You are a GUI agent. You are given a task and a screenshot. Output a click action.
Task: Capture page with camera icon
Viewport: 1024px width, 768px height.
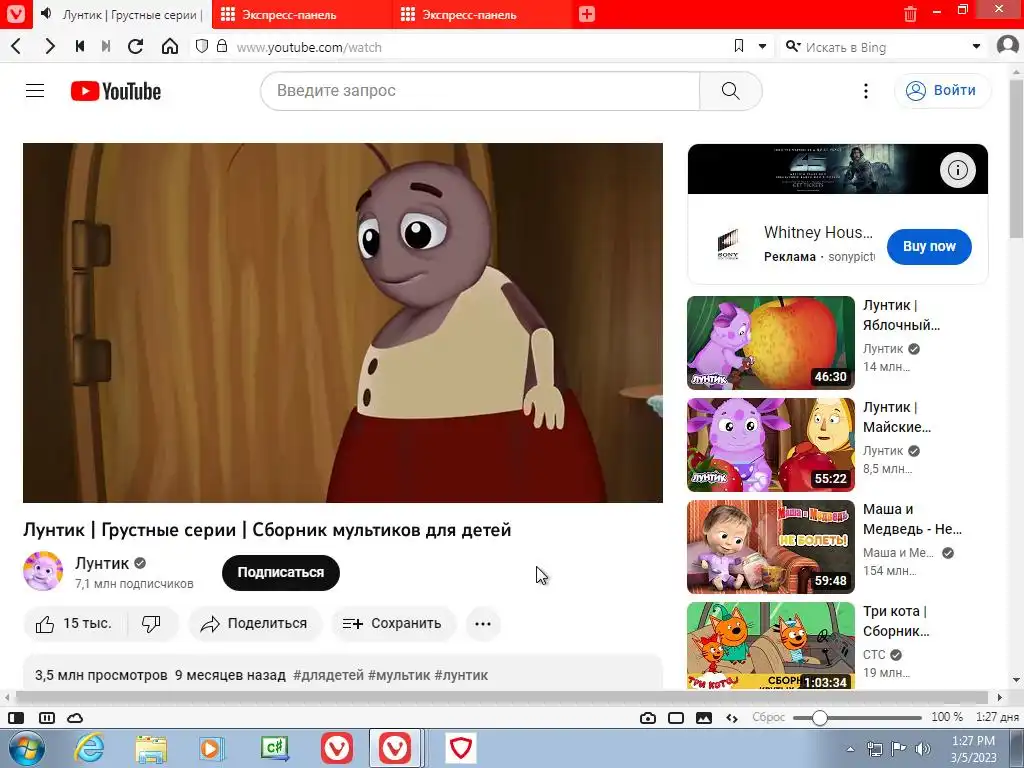(x=648, y=718)
